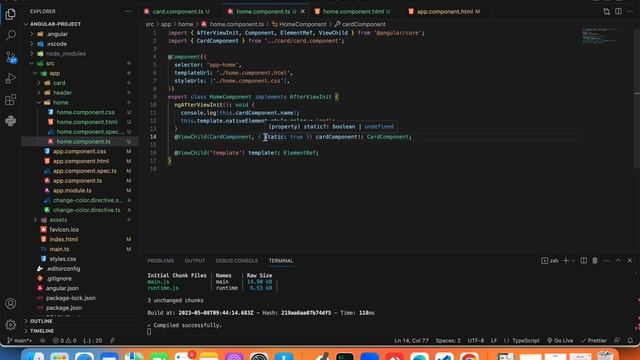Select the Terminal panel tab
This screenshot has height=360, width=640.
281,260
